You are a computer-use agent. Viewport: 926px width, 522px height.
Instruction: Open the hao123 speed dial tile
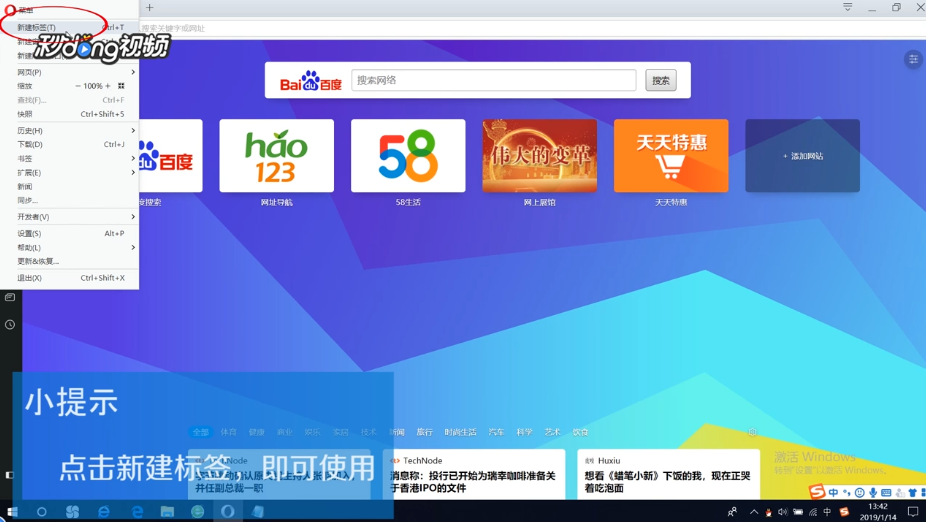pyautogui.click(x=276, y=156)
